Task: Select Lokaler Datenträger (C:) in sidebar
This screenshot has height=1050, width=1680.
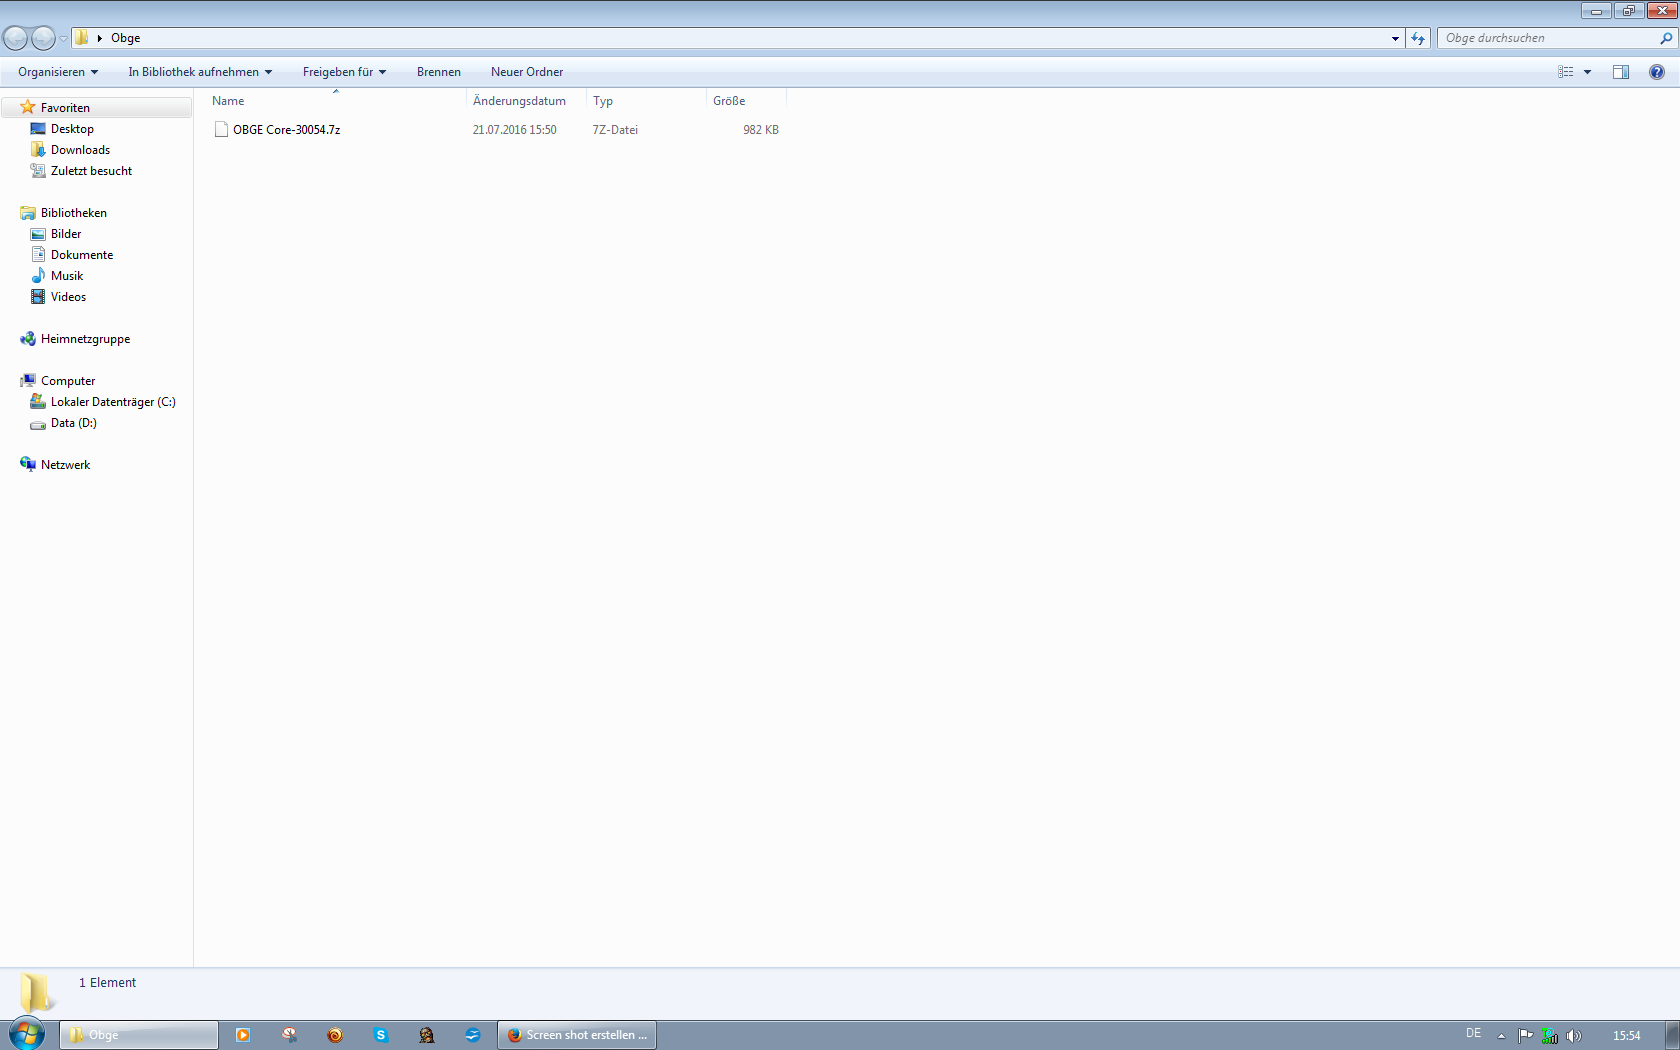Action: (x=113, y=402)
